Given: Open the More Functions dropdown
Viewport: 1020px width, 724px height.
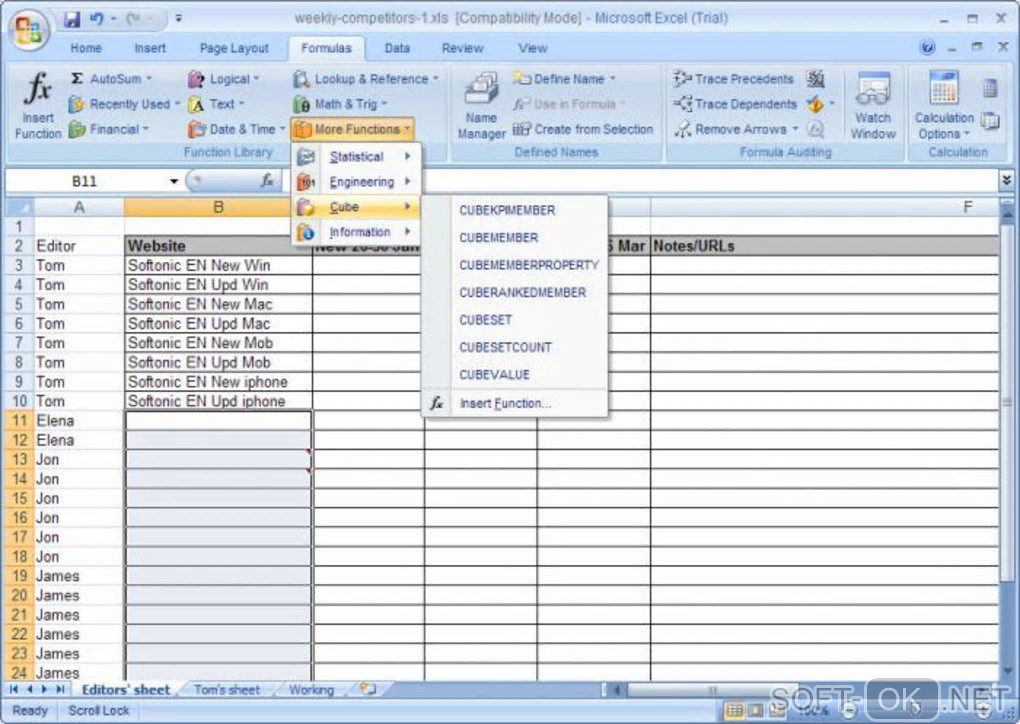Looking at the screenshot, I should tap(352, 129).
